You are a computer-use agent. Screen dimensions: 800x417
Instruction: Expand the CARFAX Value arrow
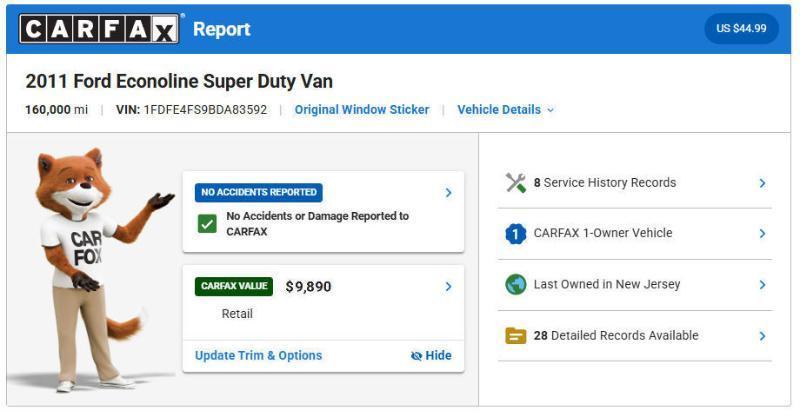[x=448, y=287]
